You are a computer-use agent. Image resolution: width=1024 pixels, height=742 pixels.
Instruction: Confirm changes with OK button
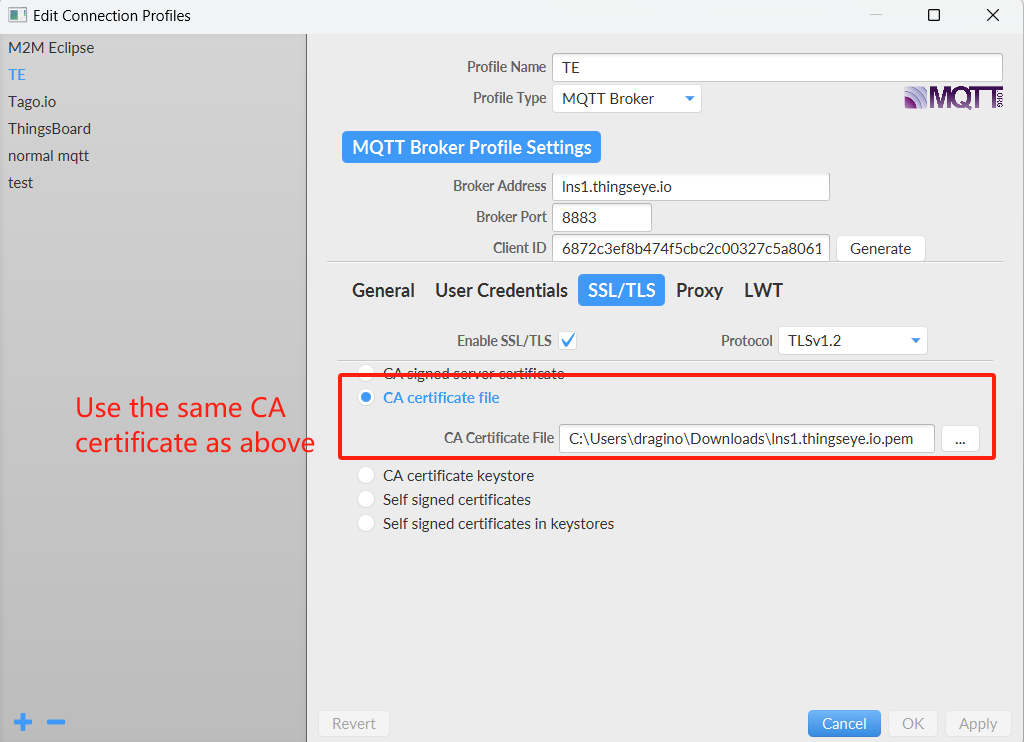click(913, 724)
